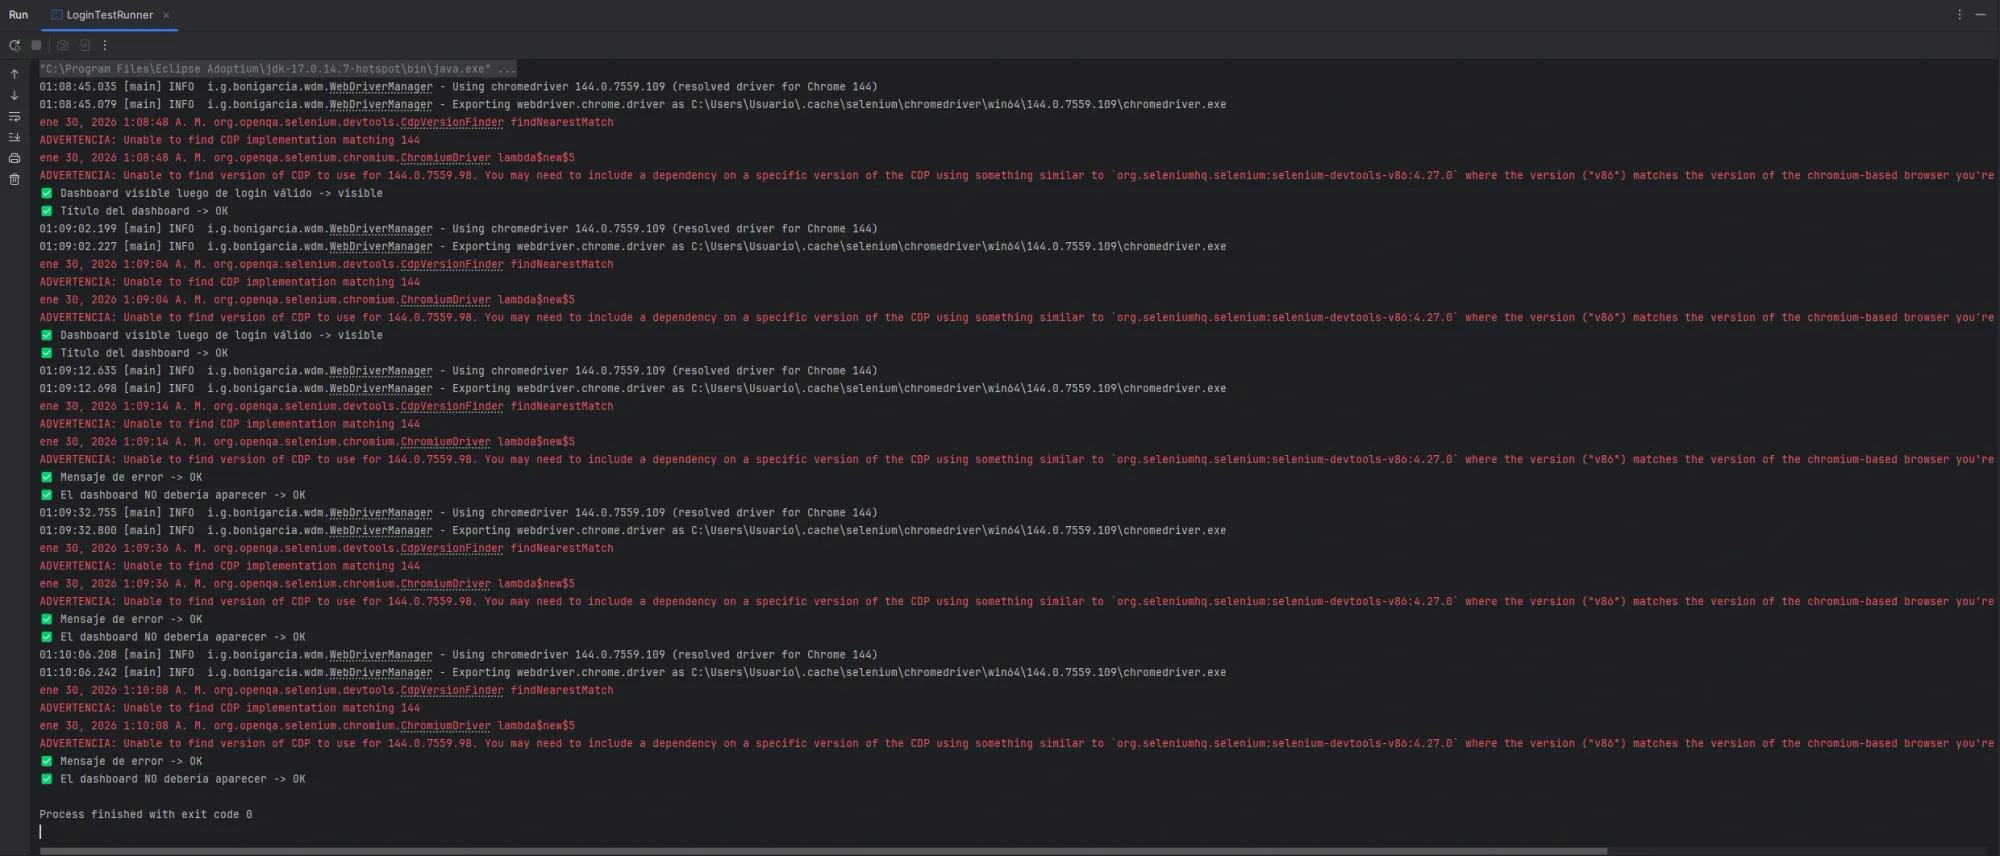This screenshot has width=2000, height=856.
Task: Rerun the LoginTestRunner configuration
Action: (14, 45)
